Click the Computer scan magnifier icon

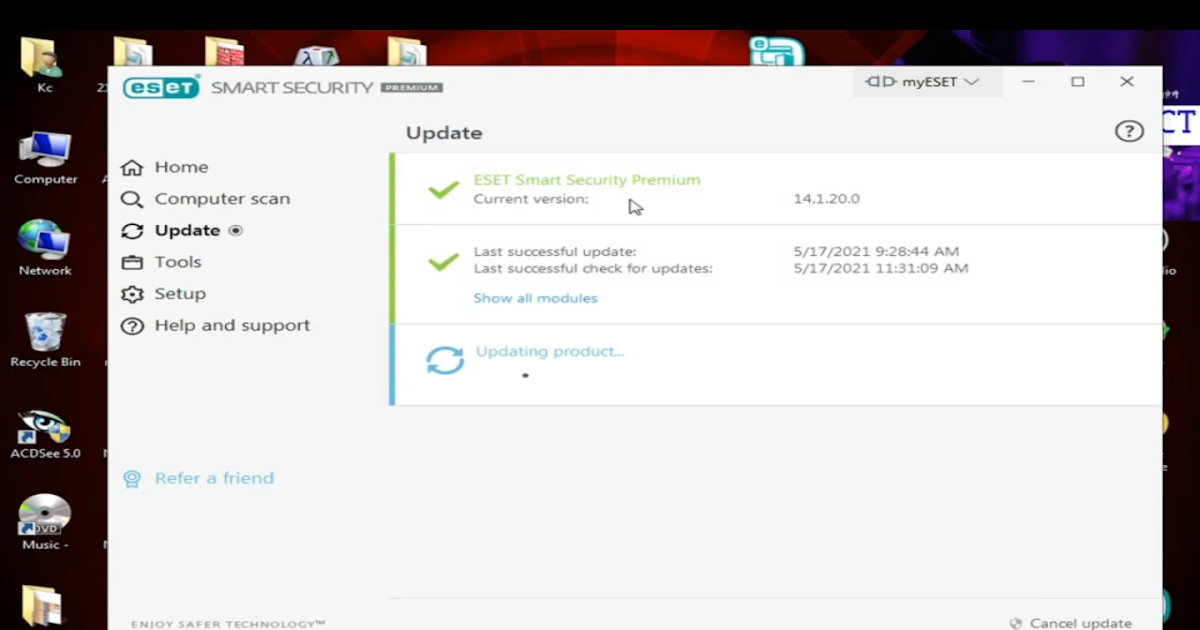tap(132, 199)
